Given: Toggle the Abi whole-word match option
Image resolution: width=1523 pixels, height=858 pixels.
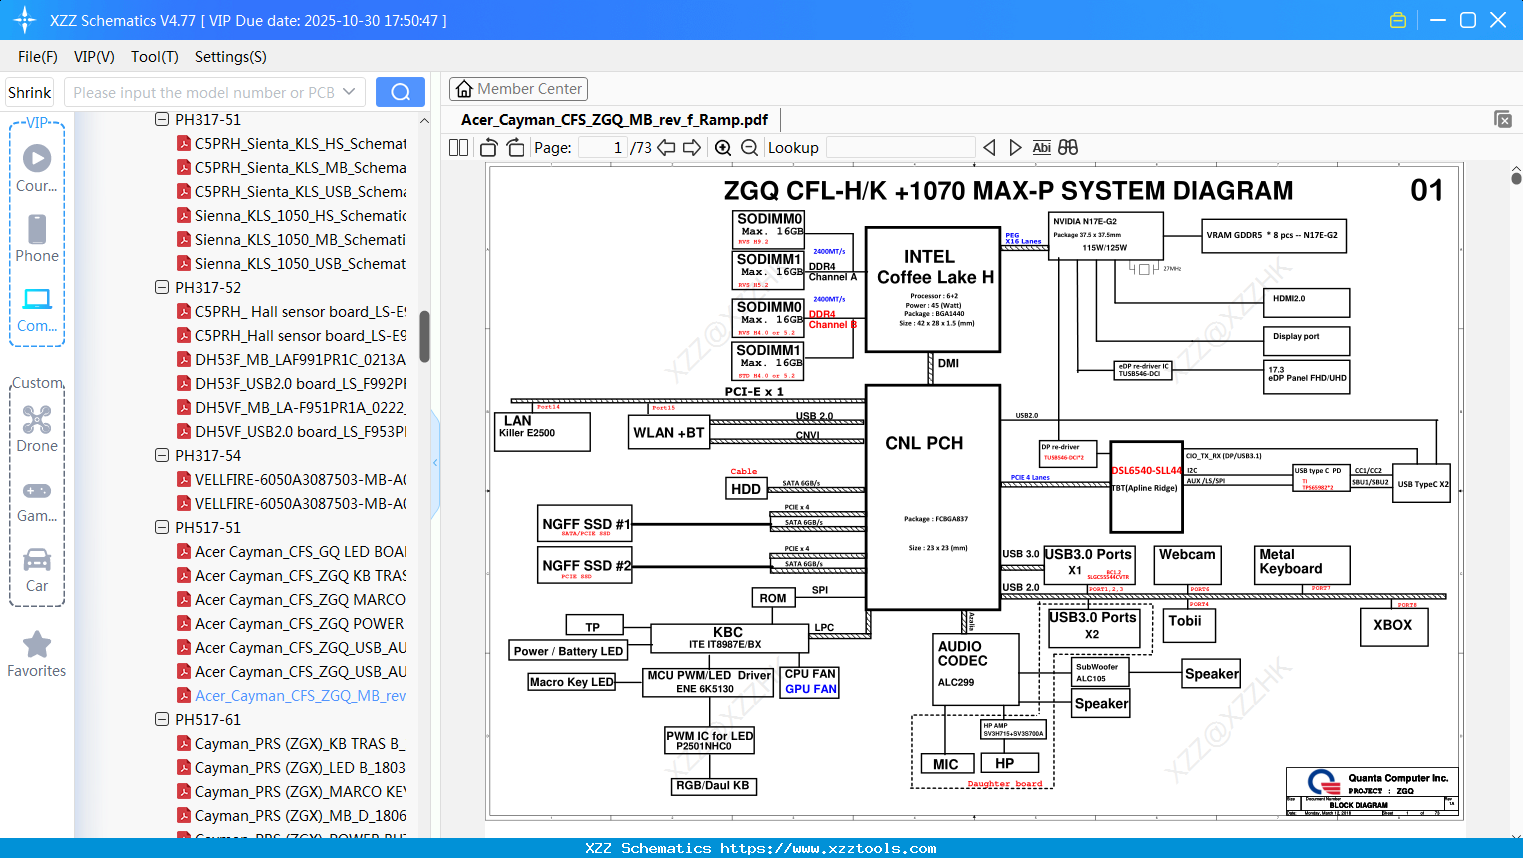Looking at the screenshot, I should pos(1041,147).
